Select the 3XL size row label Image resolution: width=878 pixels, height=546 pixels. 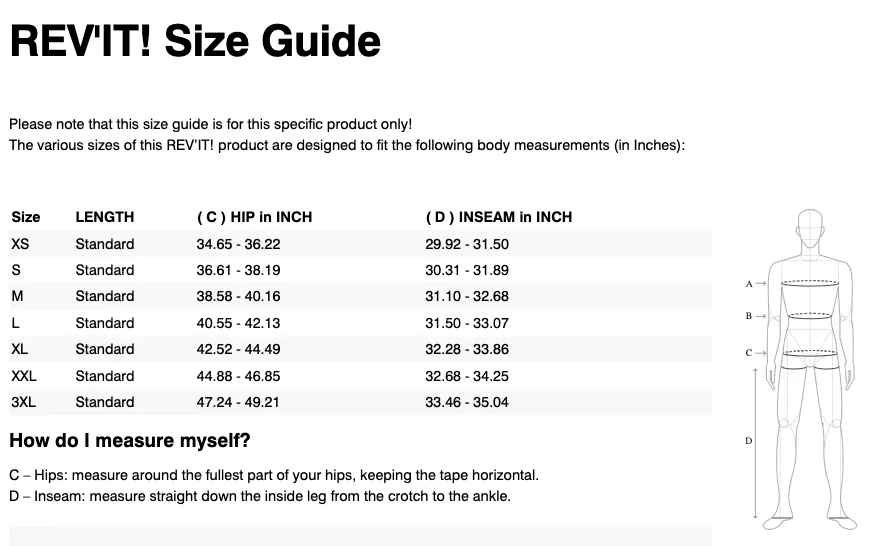point(24,402)
